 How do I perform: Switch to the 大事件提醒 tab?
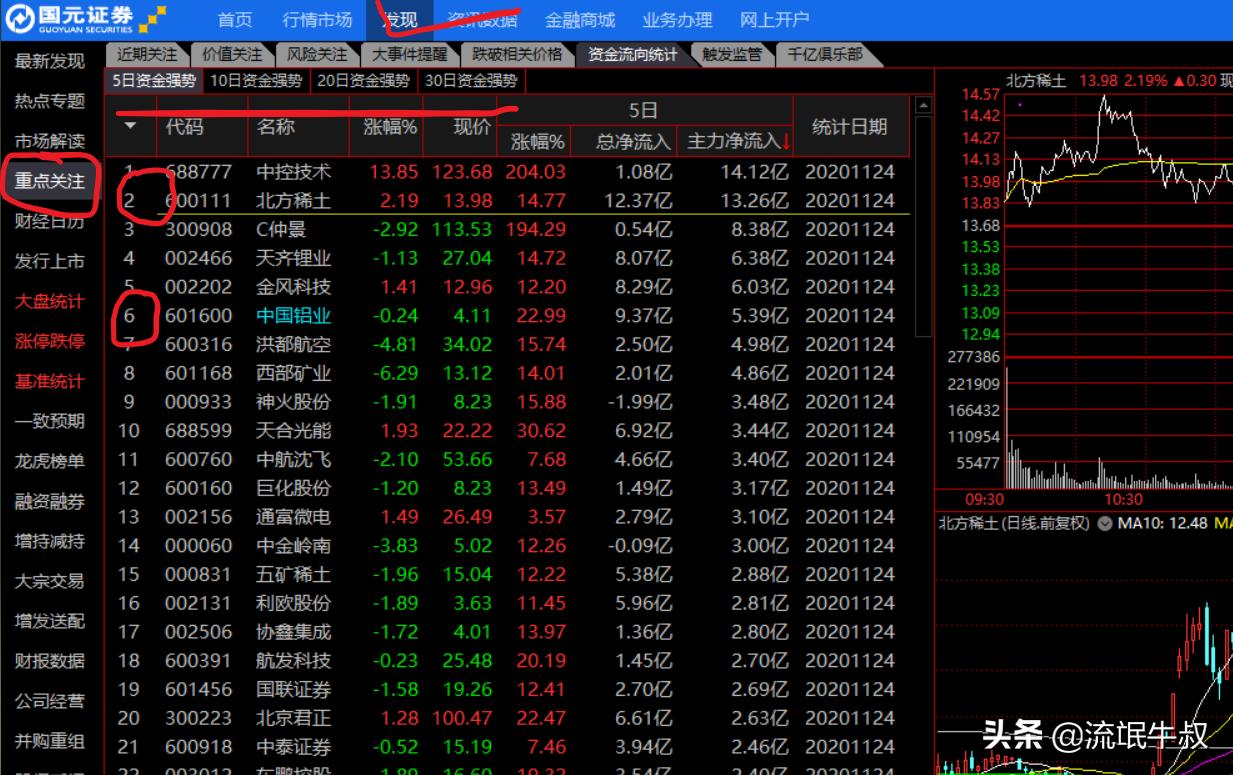(x=409, y=54)
